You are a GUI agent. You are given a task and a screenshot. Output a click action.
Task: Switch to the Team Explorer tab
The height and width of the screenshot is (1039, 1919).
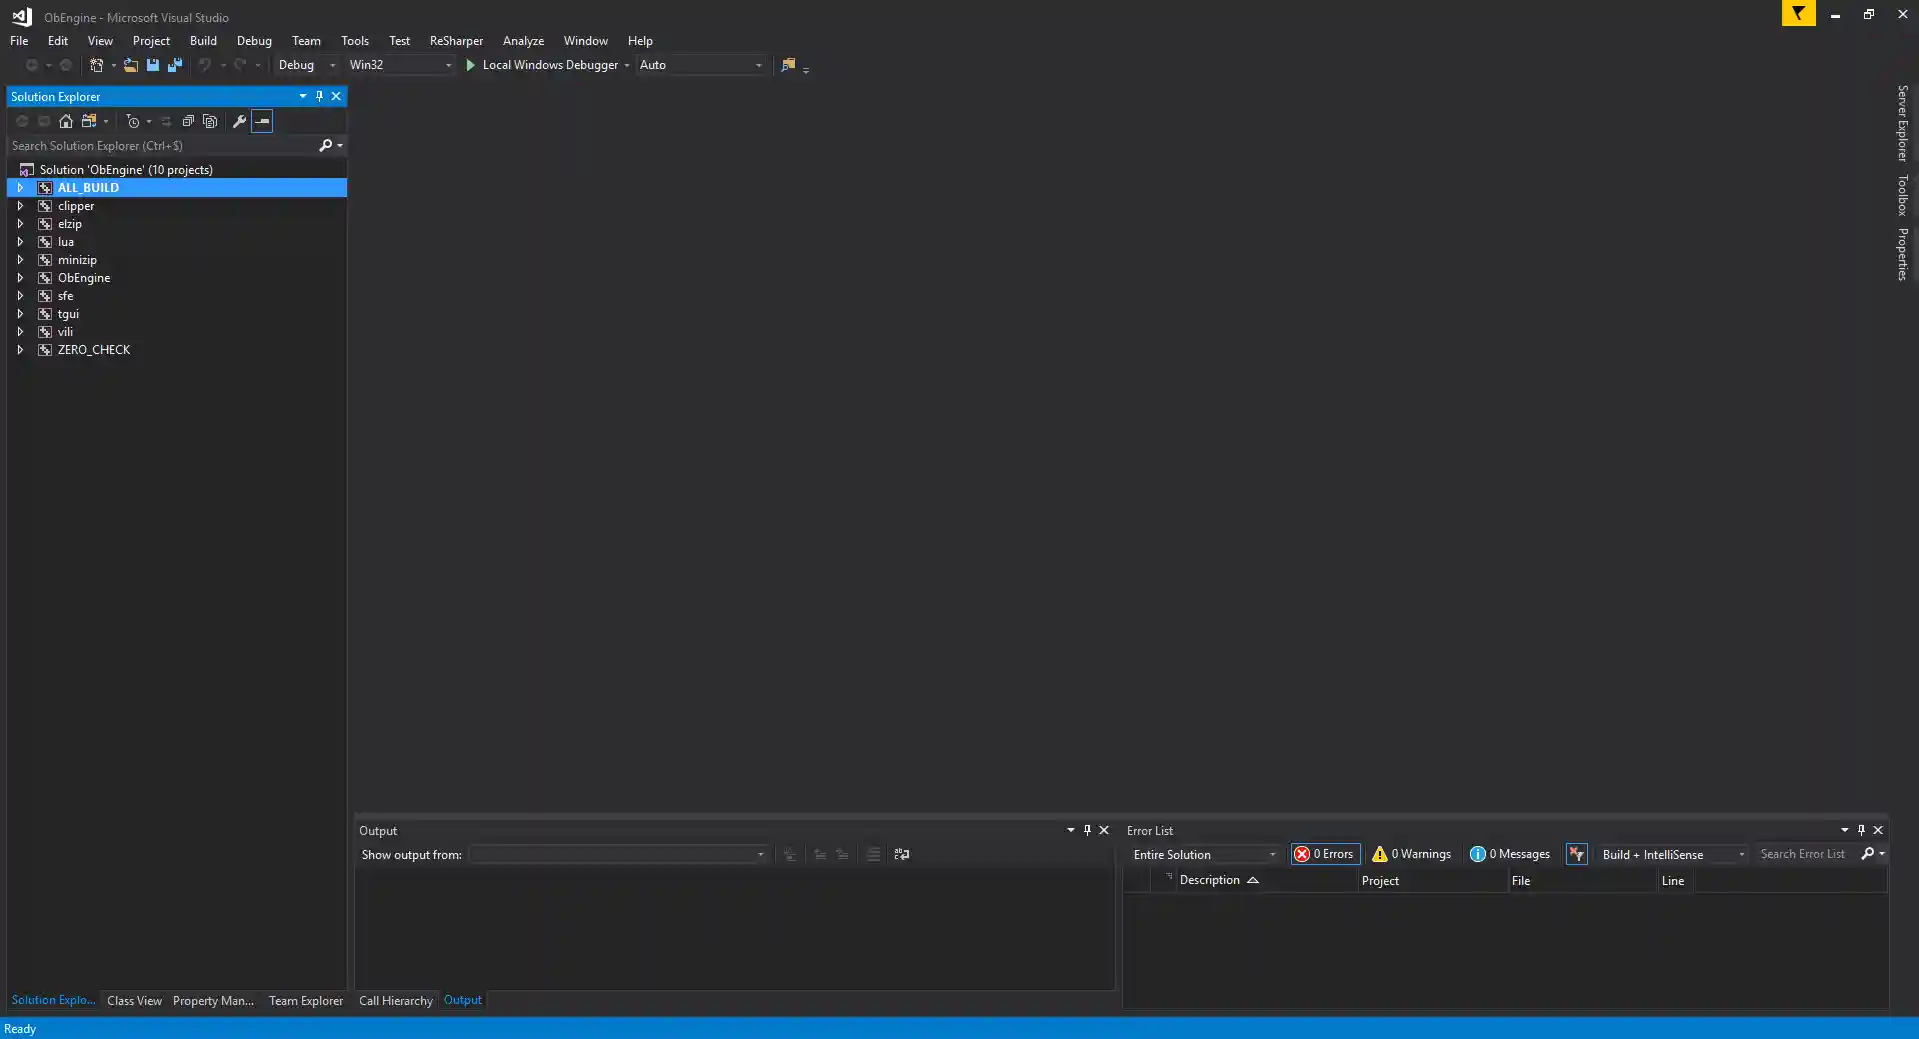point(305,1000)
